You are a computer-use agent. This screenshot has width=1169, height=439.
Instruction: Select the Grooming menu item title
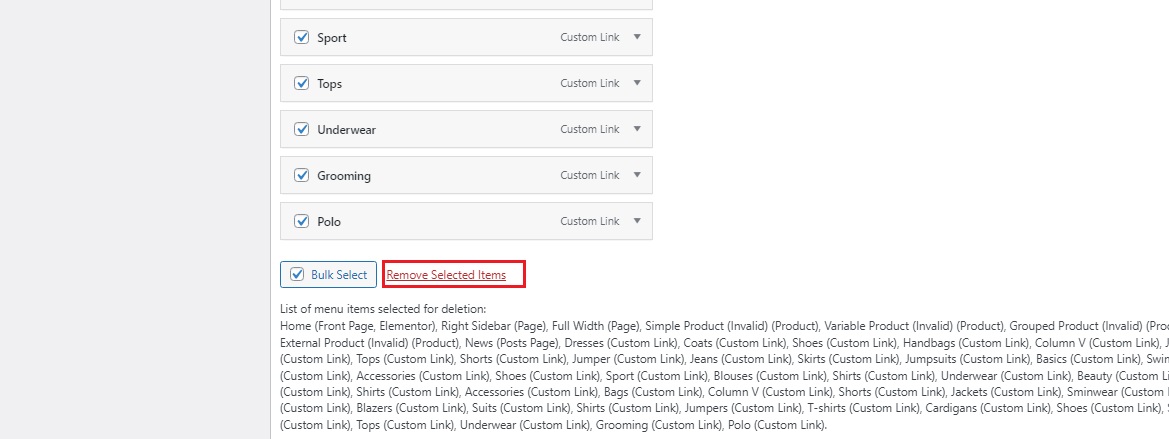click(344, 176)
